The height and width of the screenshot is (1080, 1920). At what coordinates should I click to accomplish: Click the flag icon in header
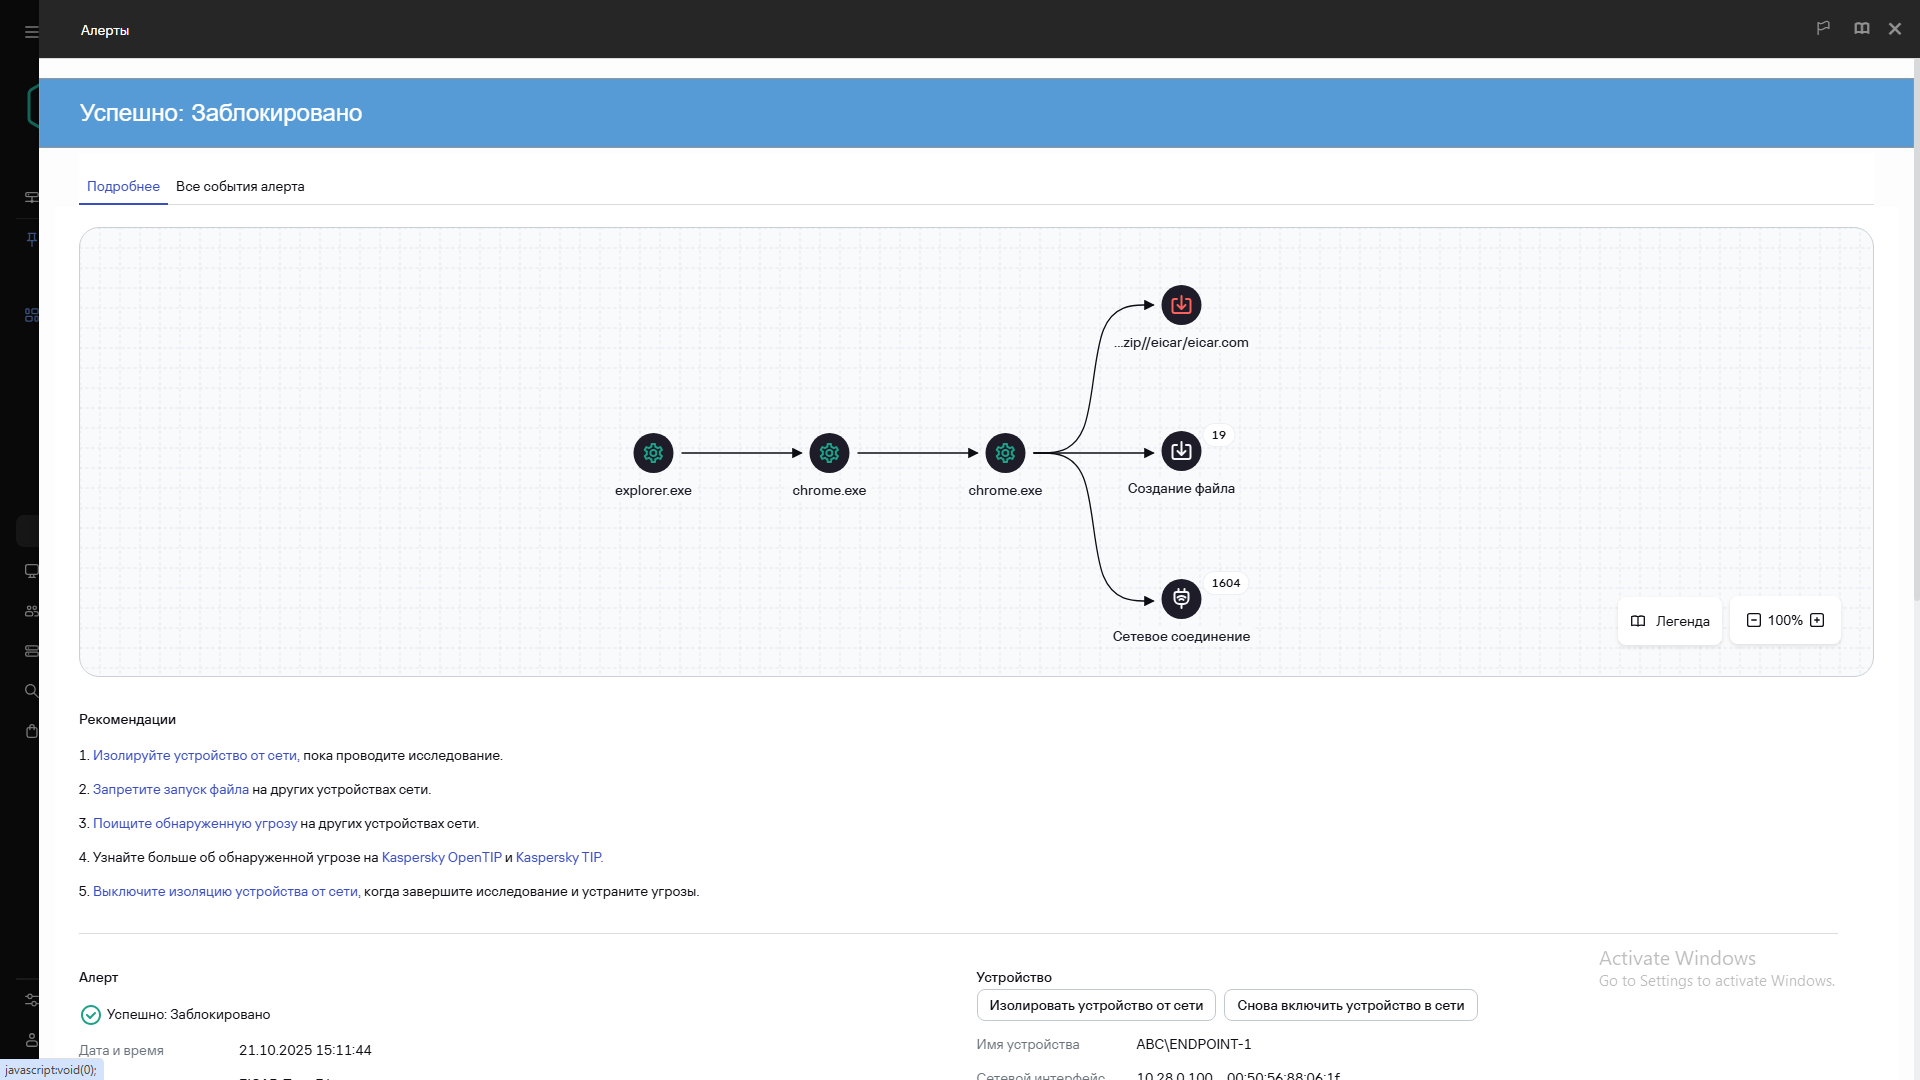[x=1823, y=28]
